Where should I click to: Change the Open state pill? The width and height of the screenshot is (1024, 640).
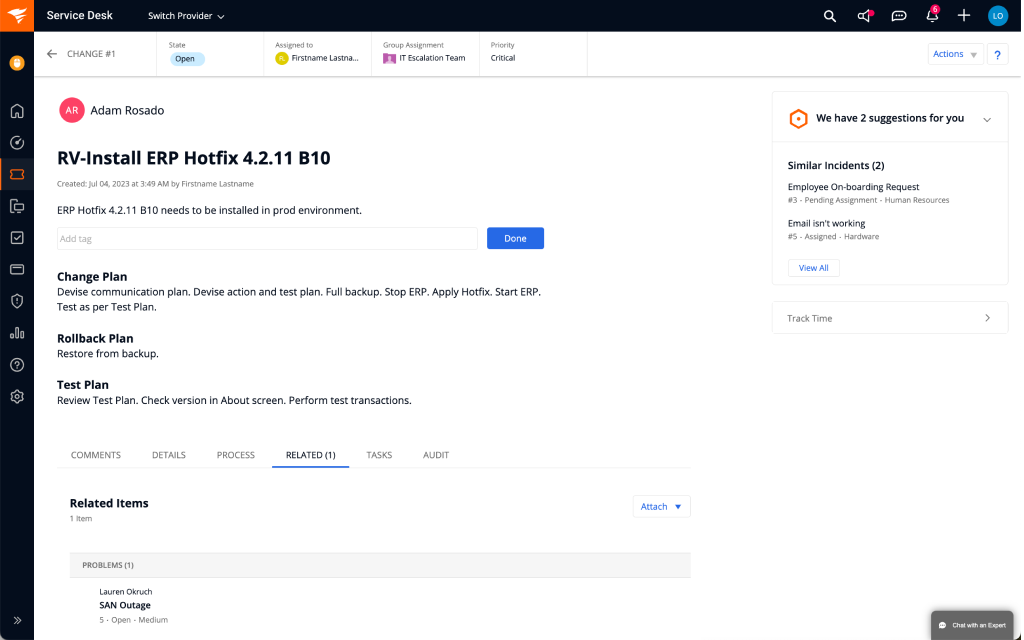187,59
